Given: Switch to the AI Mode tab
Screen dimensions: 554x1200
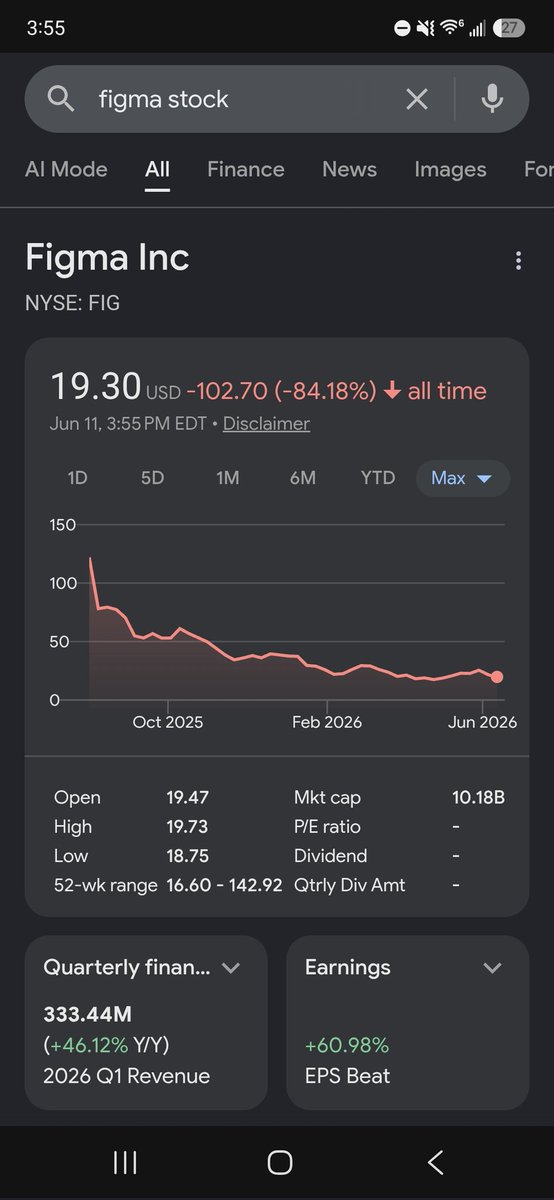Looking at the screenshot, I should coord(66,170).
